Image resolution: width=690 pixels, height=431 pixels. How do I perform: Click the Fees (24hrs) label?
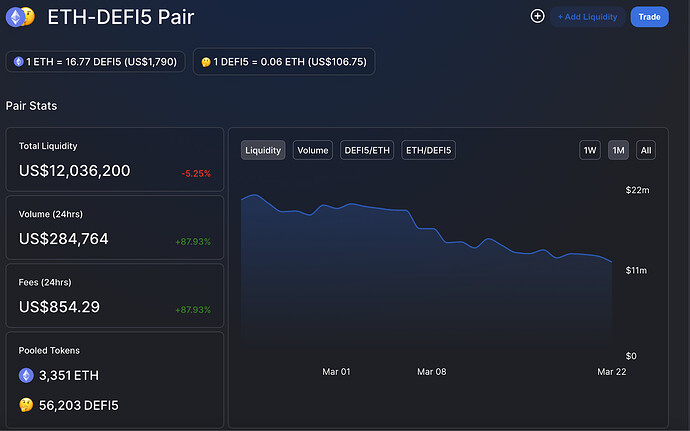(x=45, y=282)
